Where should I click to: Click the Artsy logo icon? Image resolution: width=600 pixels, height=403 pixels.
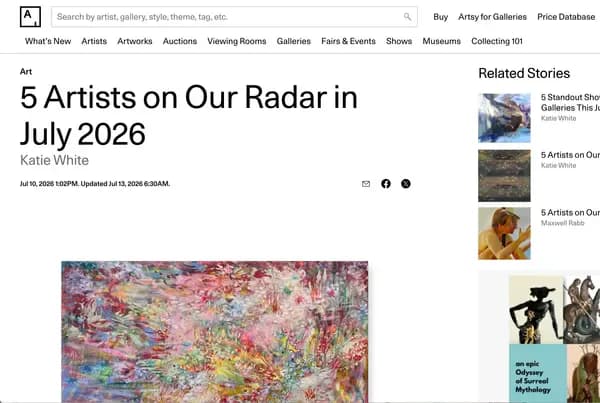tap(30, 17)
